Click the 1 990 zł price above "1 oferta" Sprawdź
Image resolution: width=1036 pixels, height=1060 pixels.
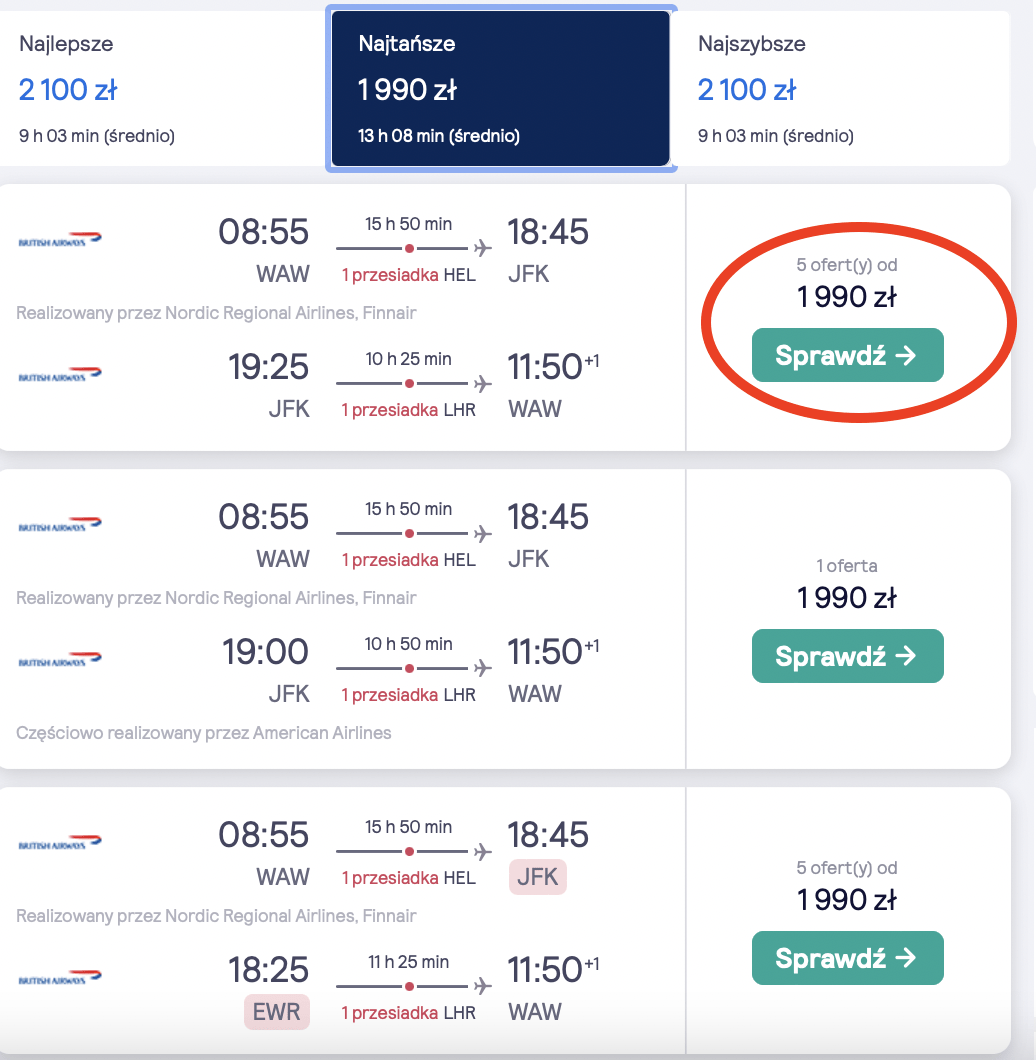[847, 598]
